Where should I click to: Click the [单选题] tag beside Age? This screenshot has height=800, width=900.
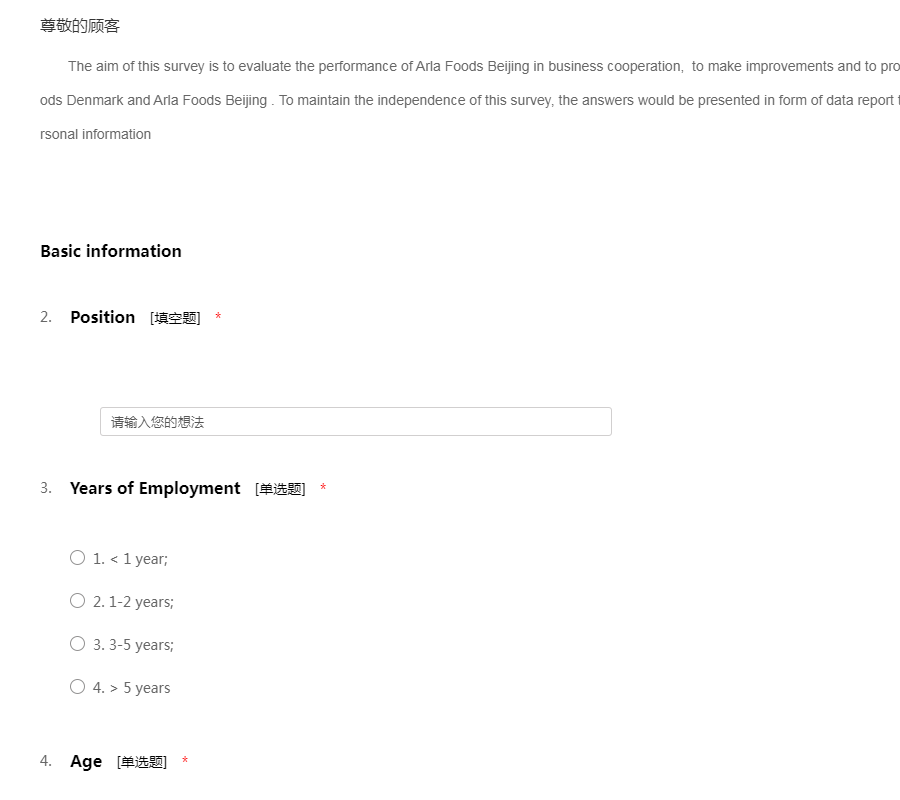pyautogui.click(x=142, y=762)
